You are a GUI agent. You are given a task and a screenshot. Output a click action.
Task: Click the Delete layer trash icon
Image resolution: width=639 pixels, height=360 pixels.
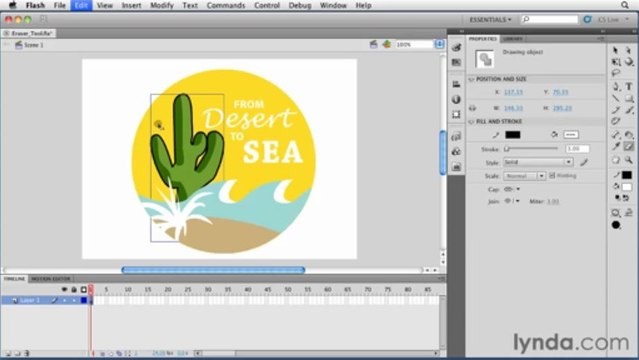(27, 353)
